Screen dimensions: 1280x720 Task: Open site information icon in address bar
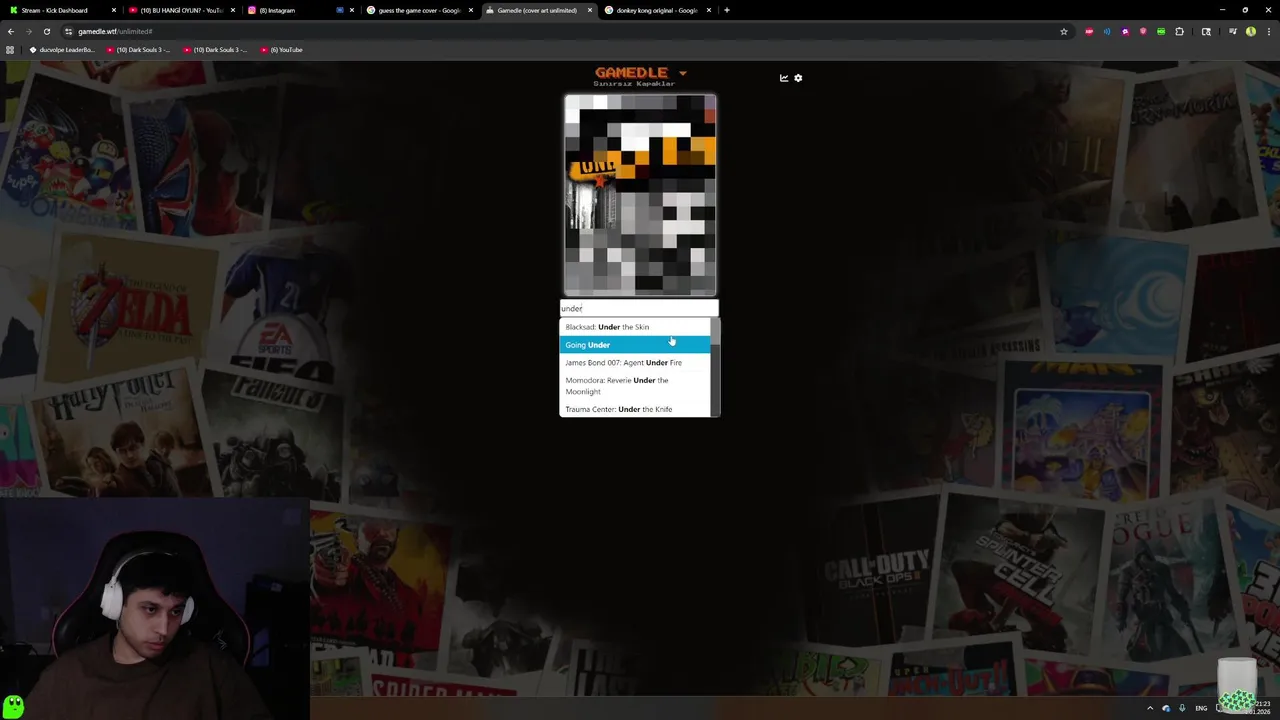click(68, 31)
